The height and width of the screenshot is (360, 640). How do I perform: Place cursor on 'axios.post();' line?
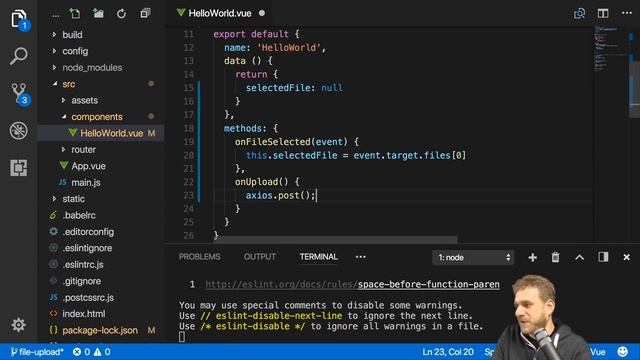(x=280, y=196)
